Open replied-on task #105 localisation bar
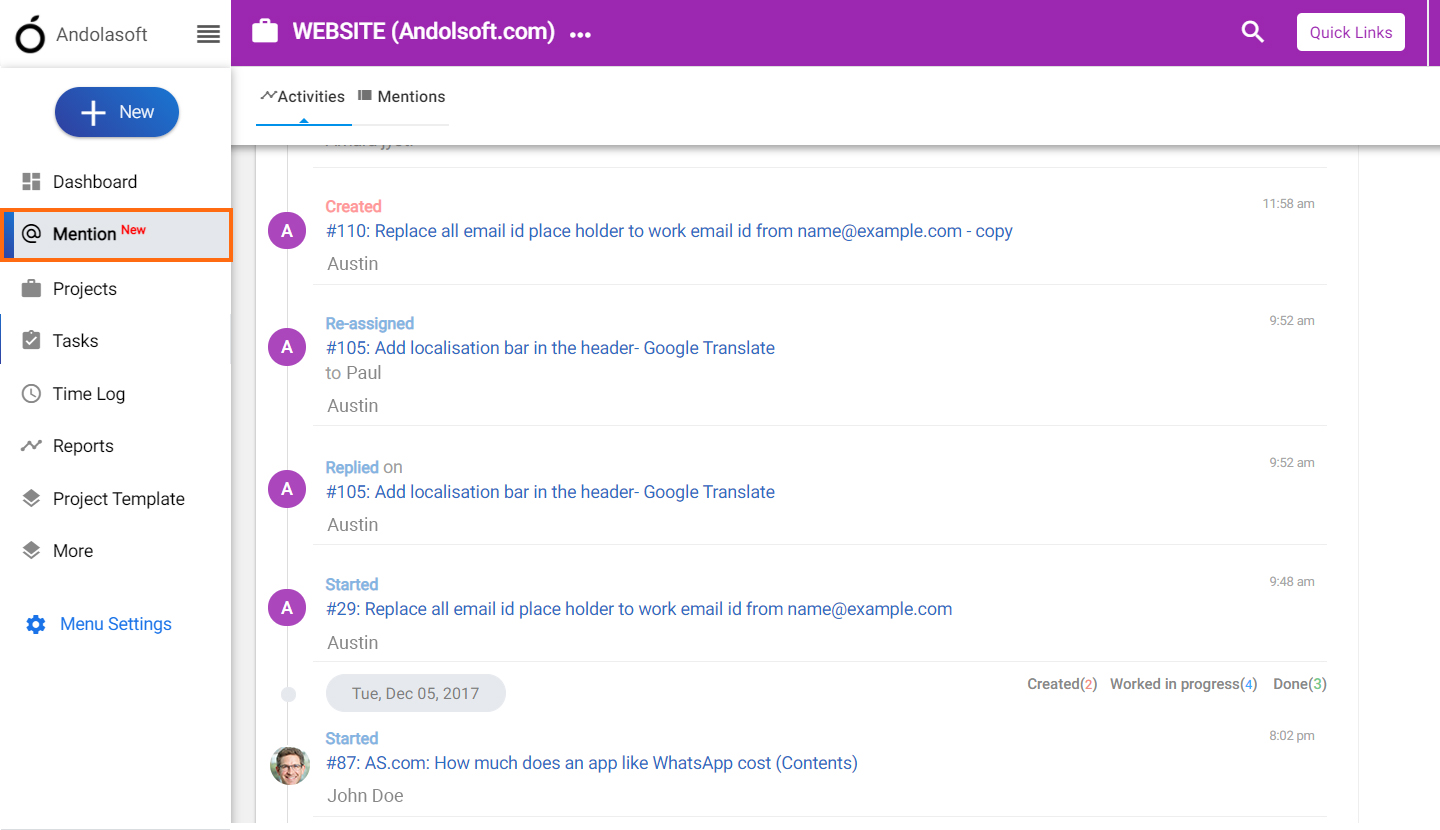1440x830 pixels. click(x=550, y=492)
